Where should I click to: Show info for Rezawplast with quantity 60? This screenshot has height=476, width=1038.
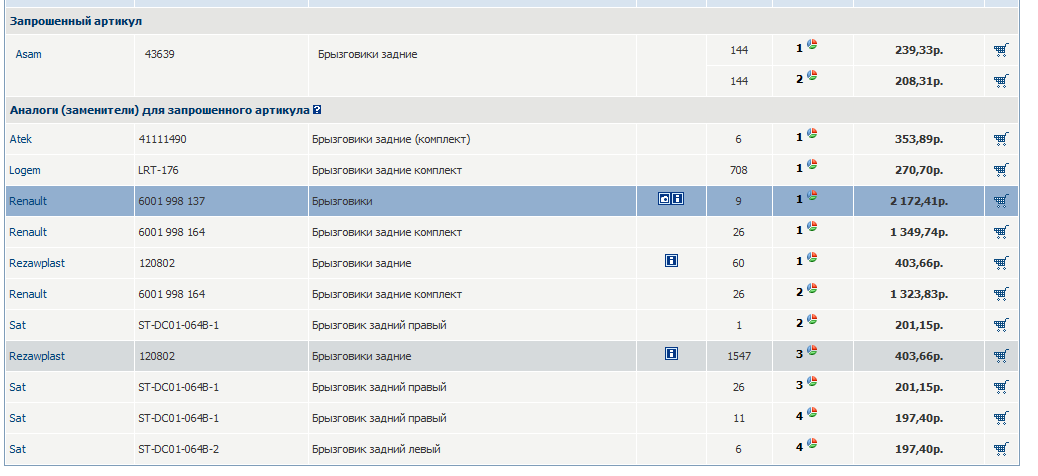671,262
